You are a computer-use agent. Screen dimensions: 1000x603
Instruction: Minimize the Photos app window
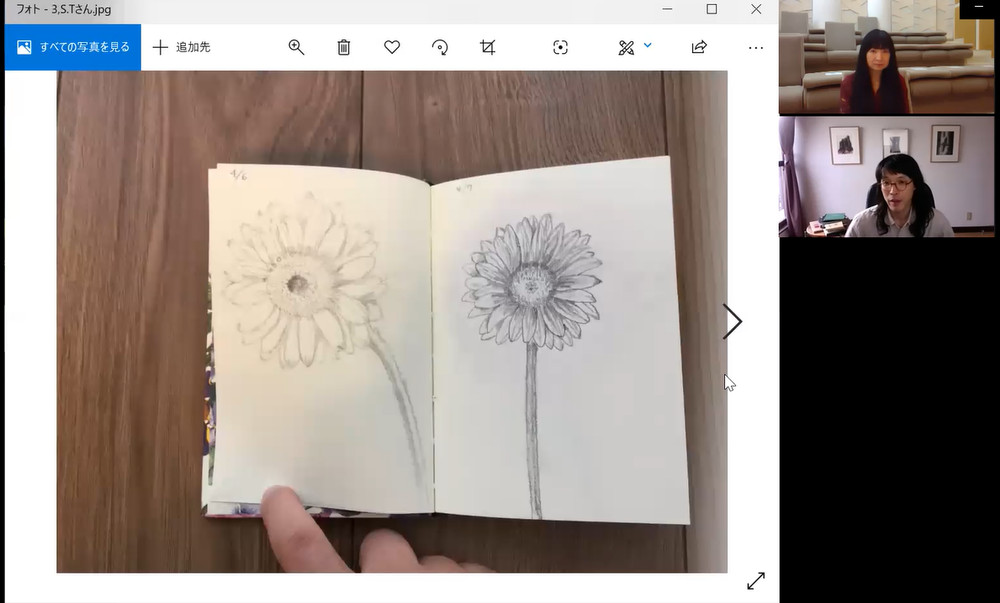pyautogui.click(x=667, y=9)
